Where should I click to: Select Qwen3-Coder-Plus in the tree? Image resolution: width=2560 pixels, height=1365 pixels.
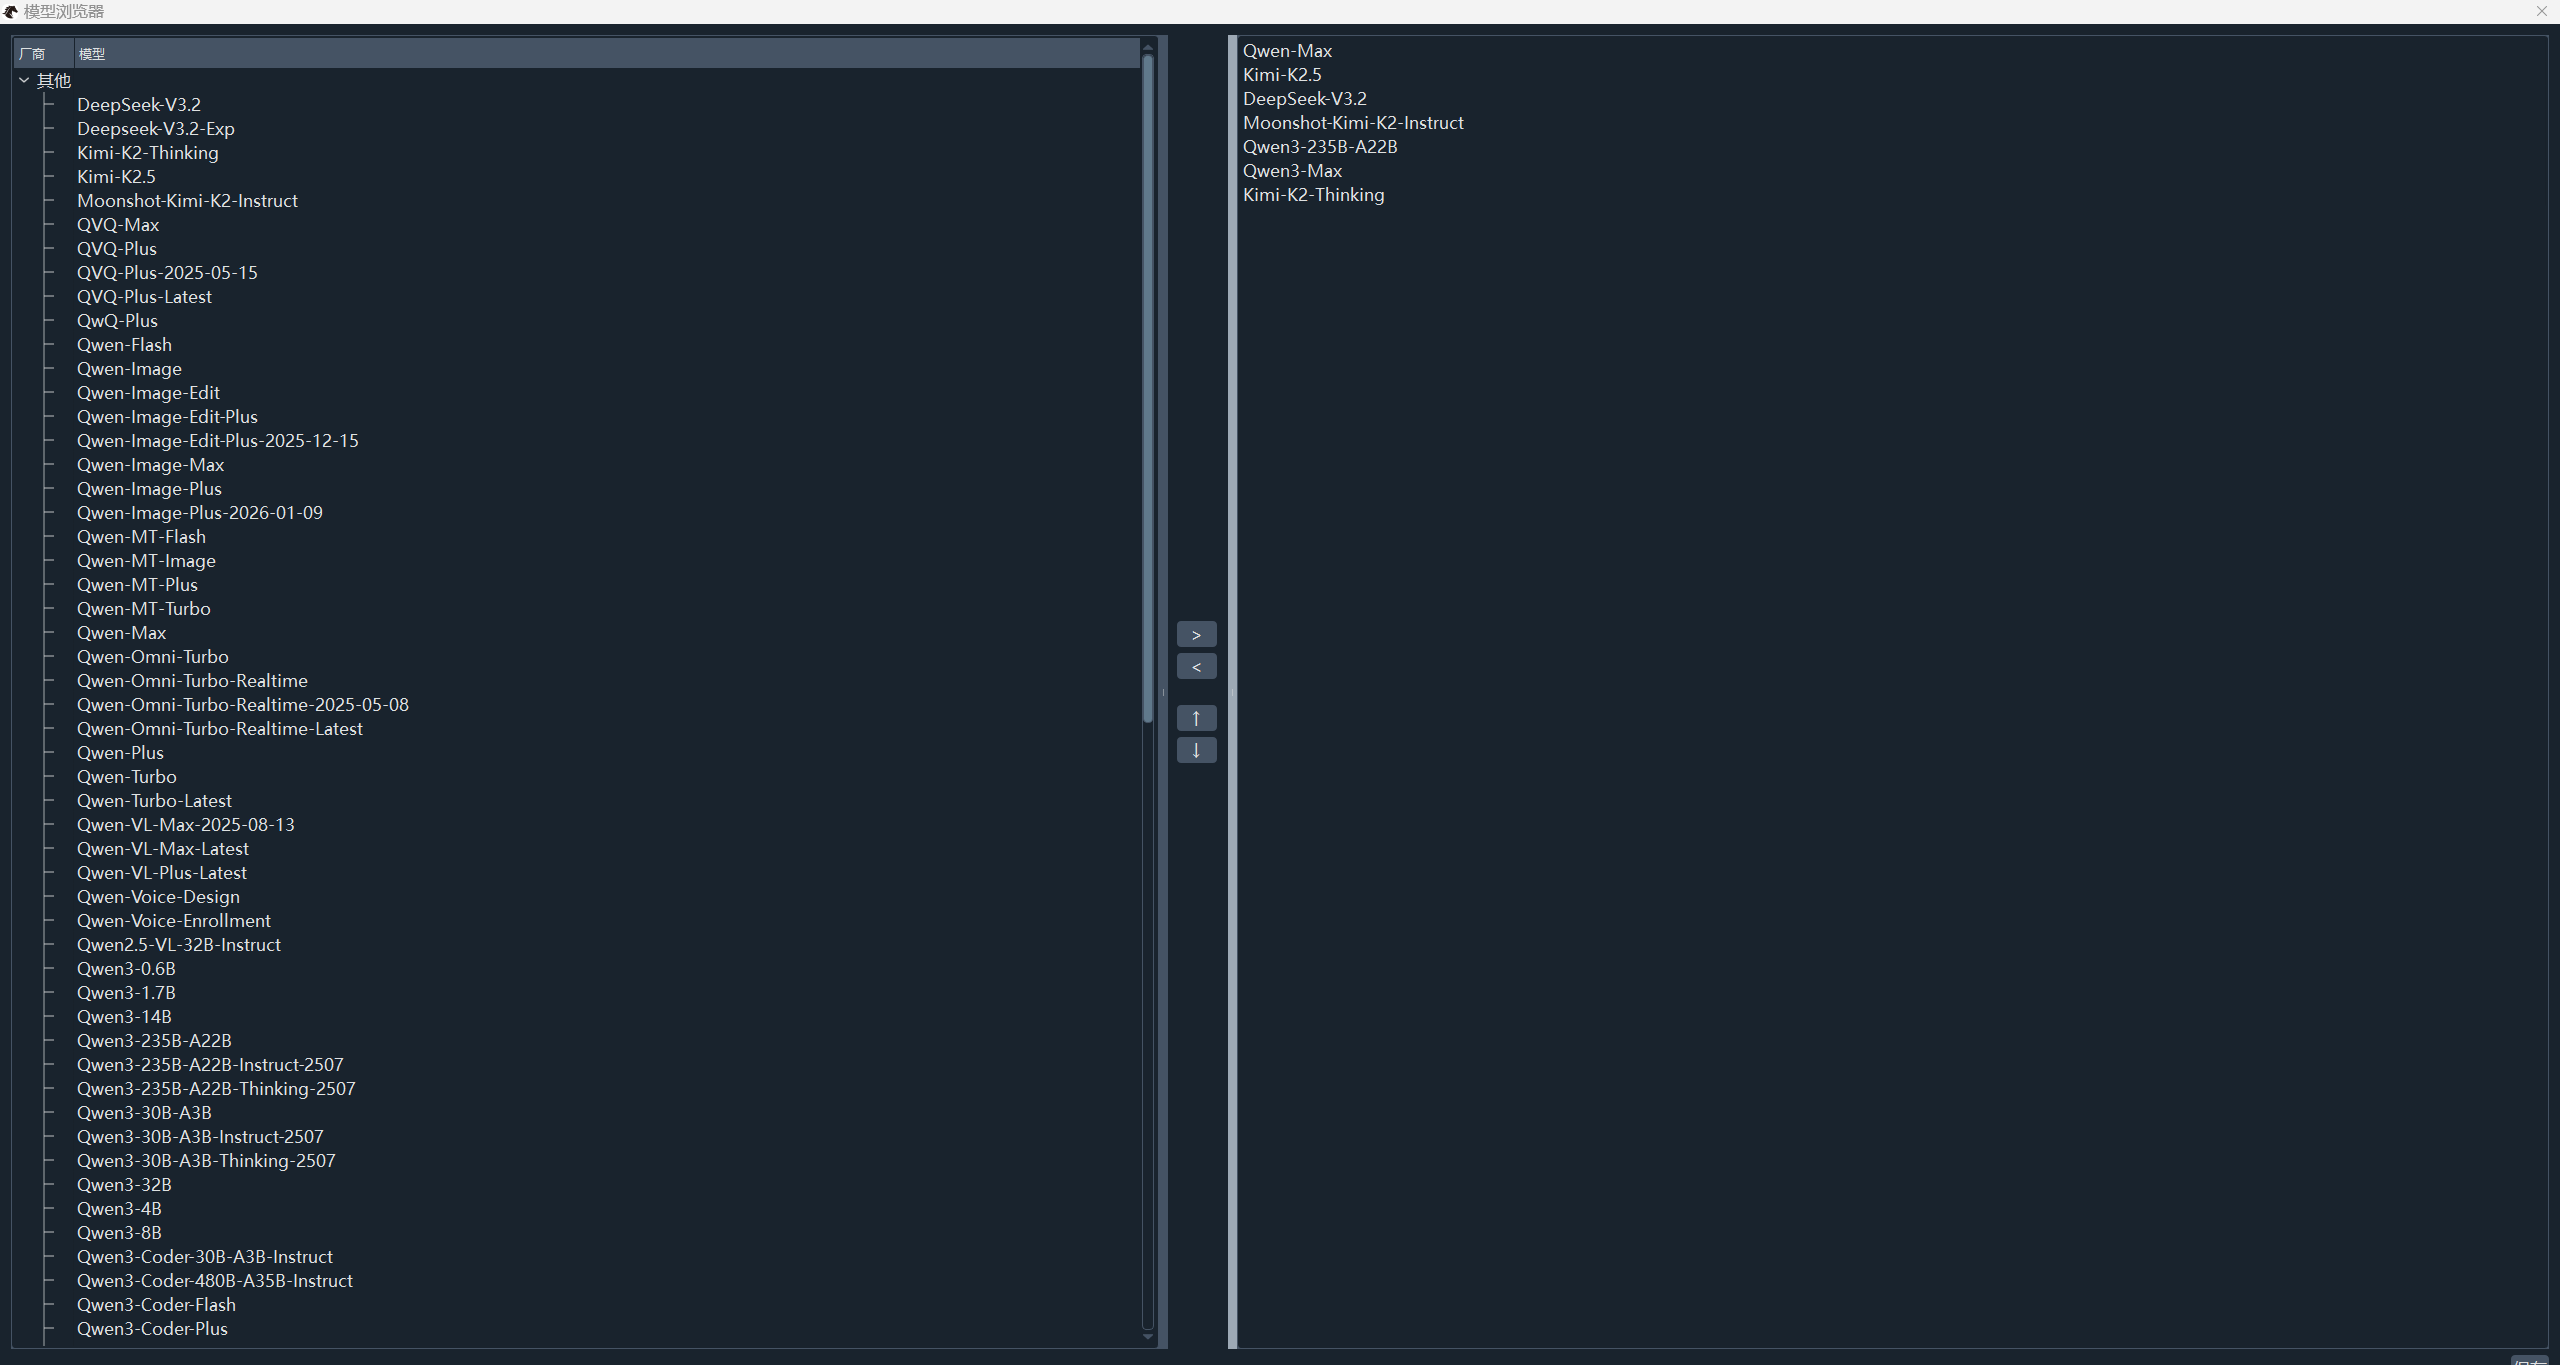(152, 1329)
